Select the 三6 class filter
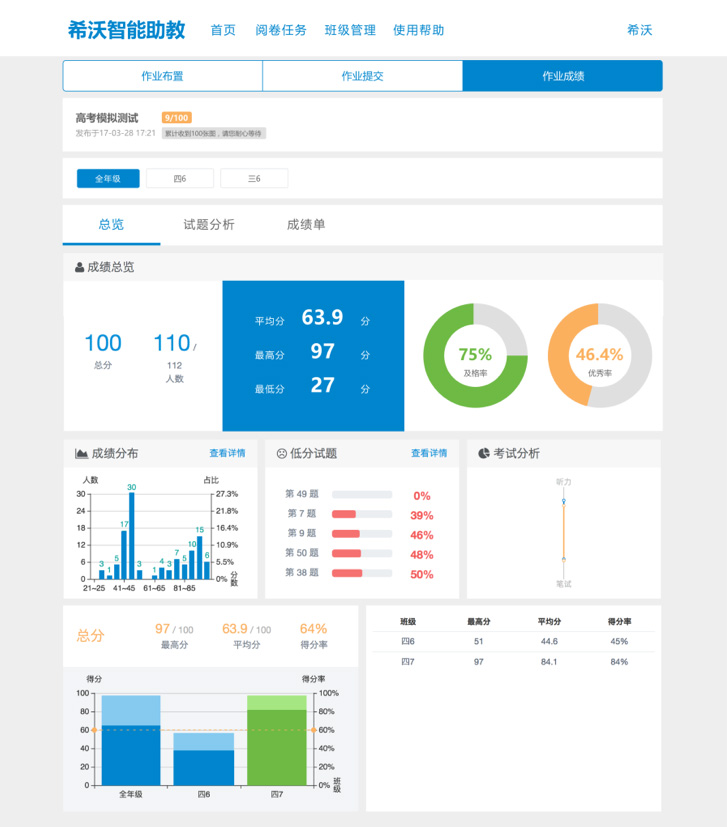 [x=254, y=179]
